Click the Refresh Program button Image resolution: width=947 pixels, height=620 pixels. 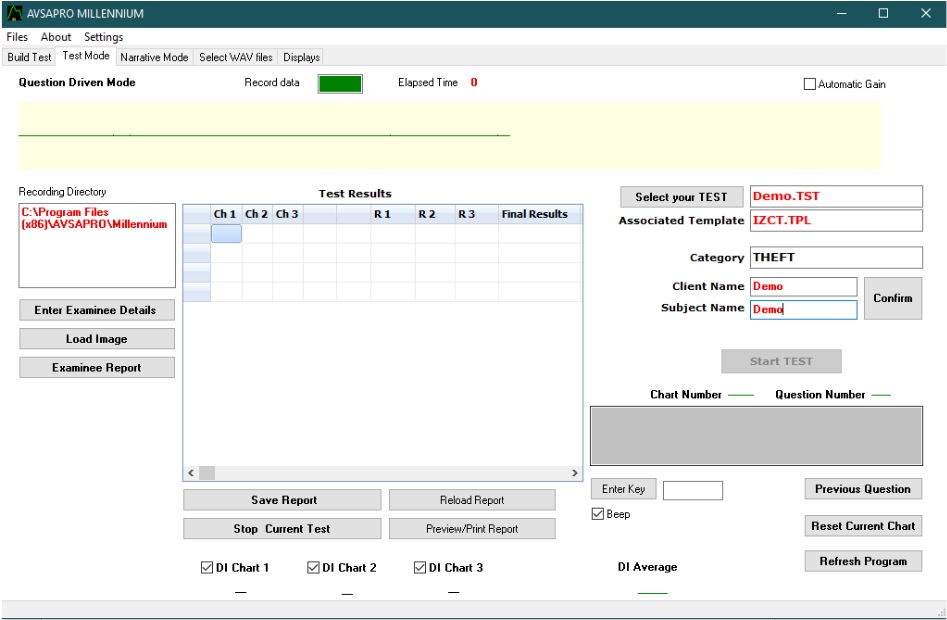(863, 561)
